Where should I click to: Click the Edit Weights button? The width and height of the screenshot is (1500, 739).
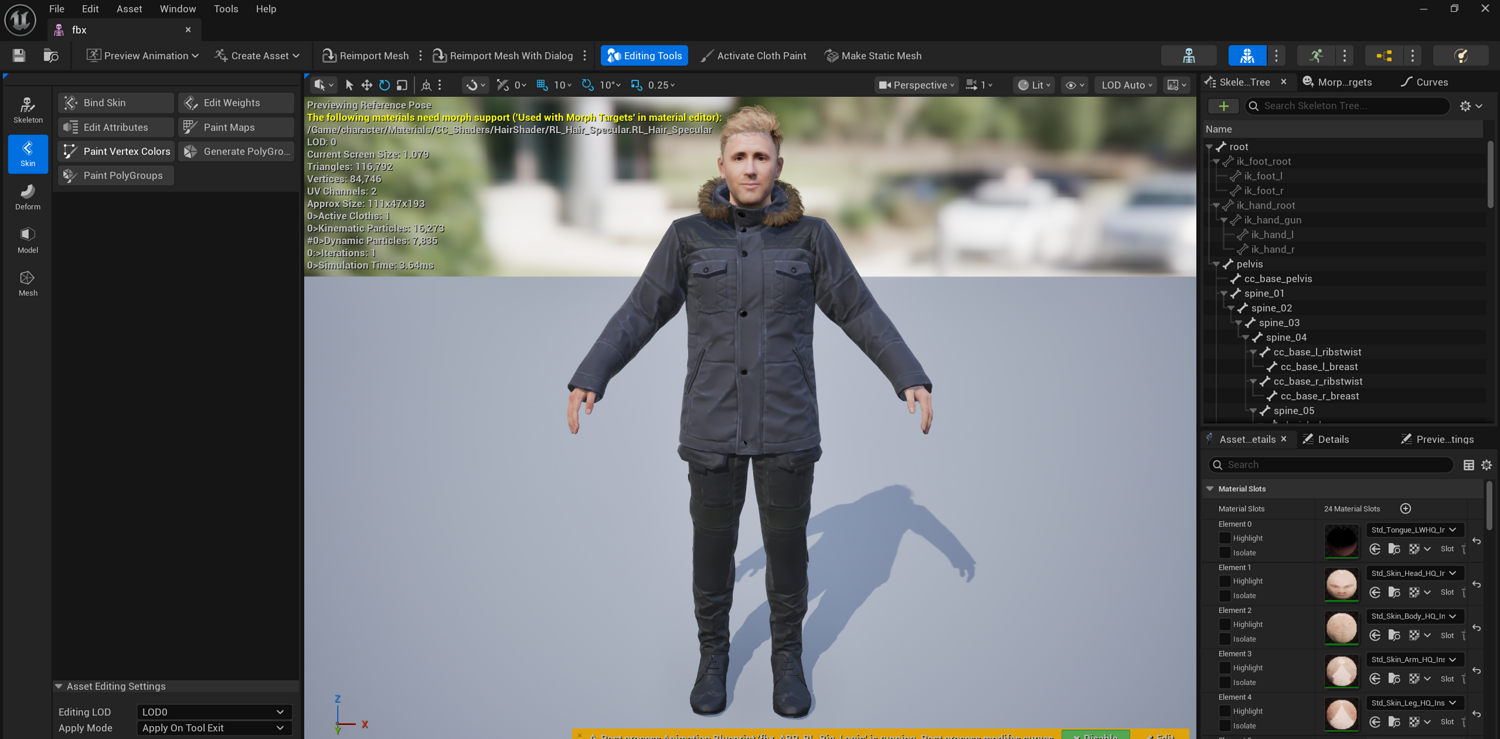coord(236,103)
